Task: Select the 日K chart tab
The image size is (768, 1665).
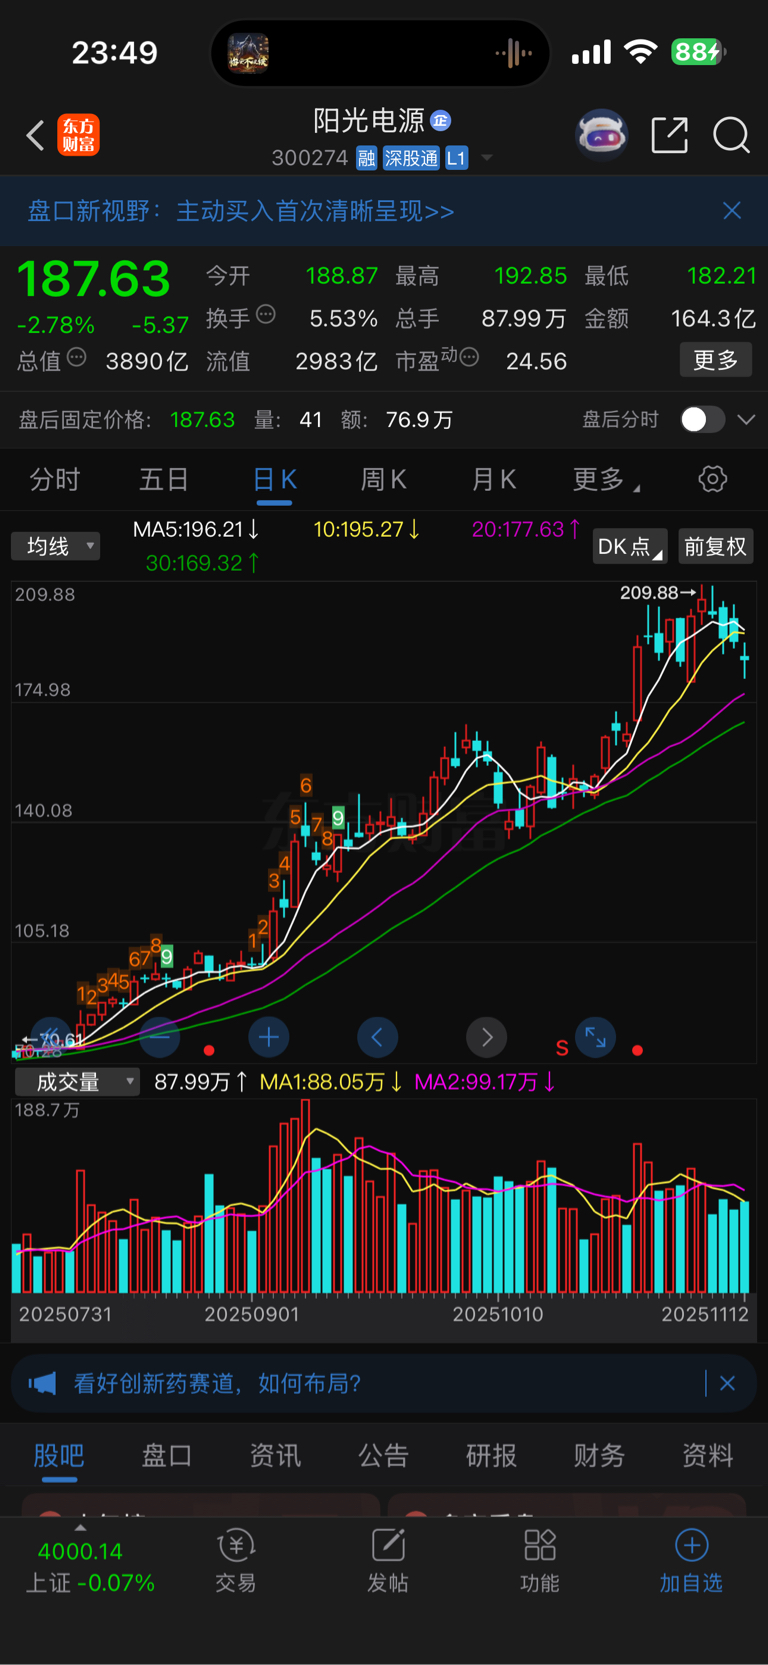Action: pyautogui.click(x=274, y=480)
